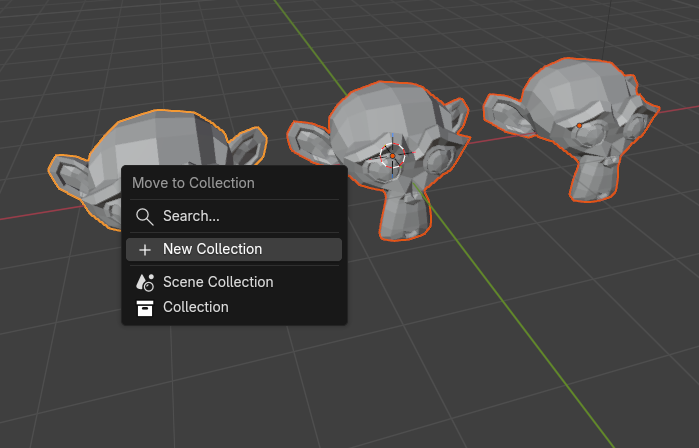699x448 pixels.
Task: Click the magnifying glass search icon
Action: (144, 217)
